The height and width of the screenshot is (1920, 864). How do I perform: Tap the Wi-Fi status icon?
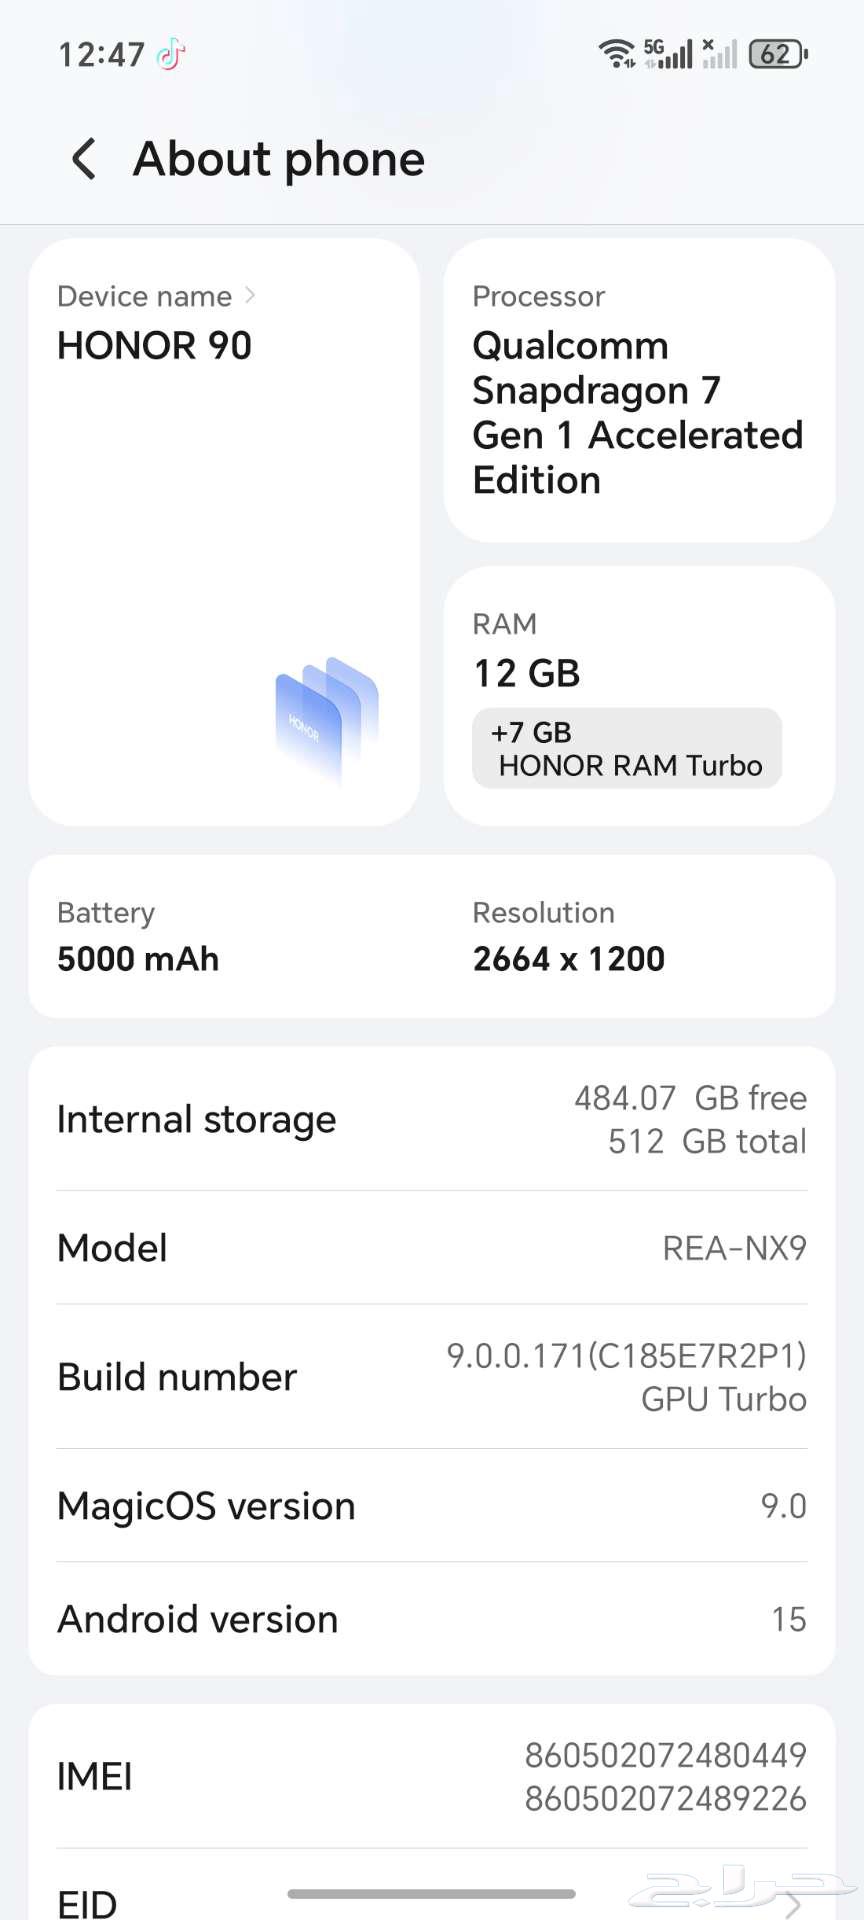[x=616, y=53]
